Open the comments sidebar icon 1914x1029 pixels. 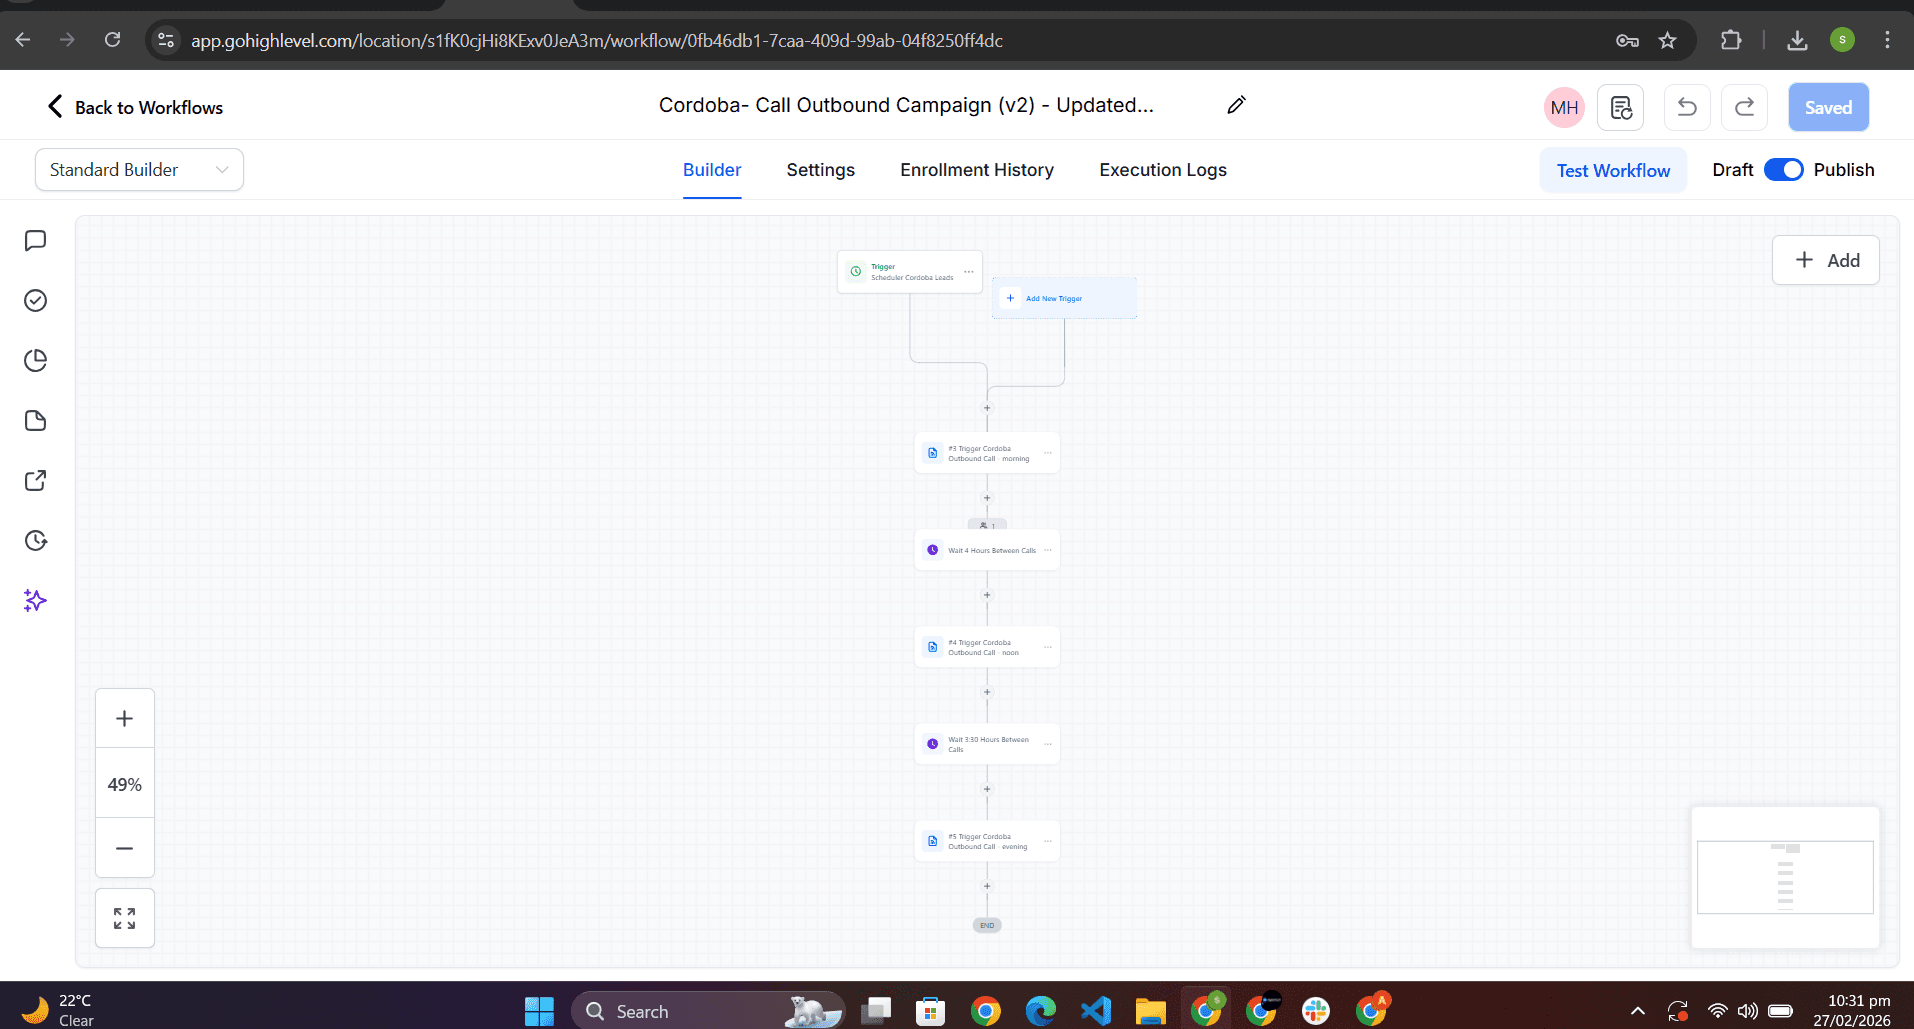pos(35,241)
